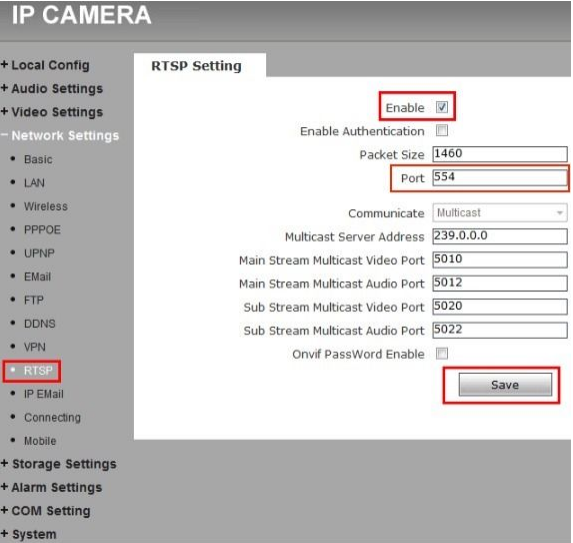Toggle the Enable Authentication checkbox
Image resolution: width=573 pixels, height=543 pixels.
click(441, 130)
